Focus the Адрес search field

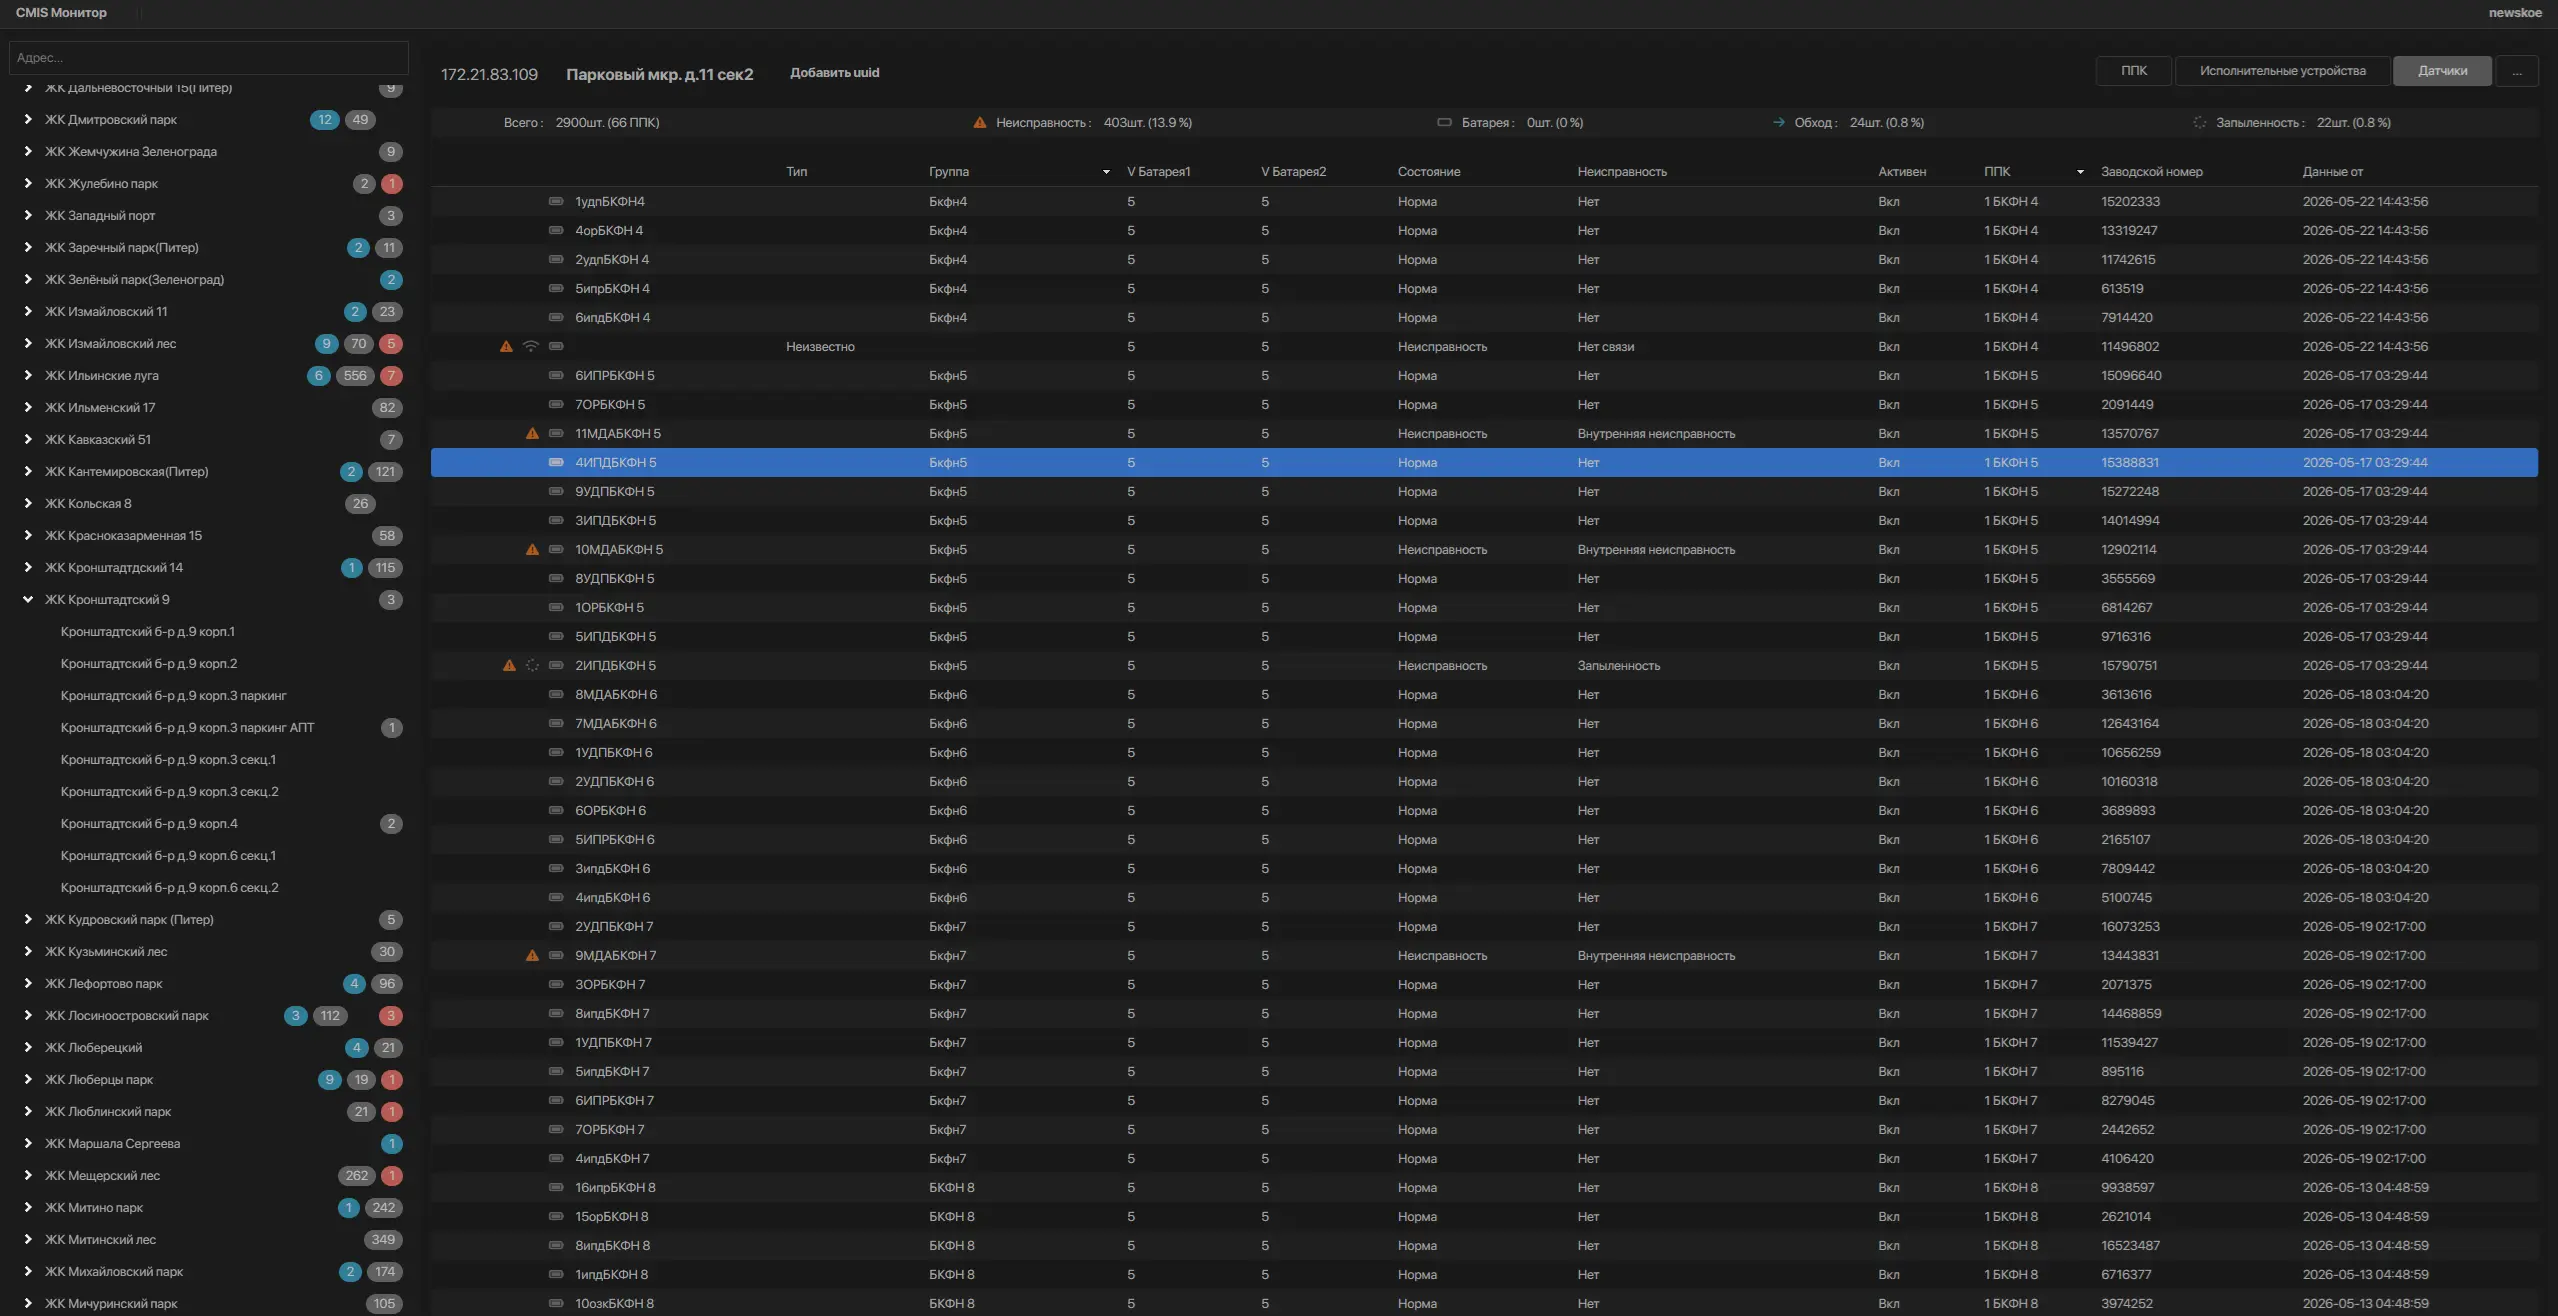point(208,58)
